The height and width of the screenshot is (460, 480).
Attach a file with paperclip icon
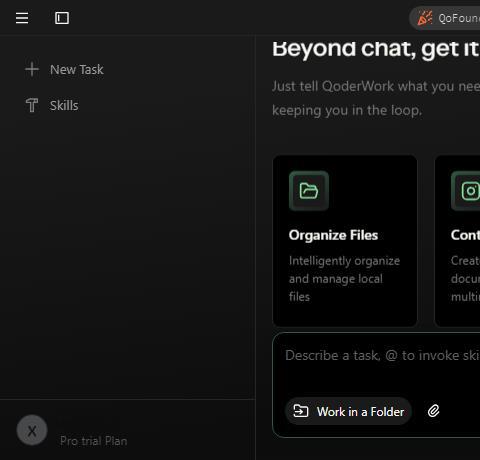[433, 411]
